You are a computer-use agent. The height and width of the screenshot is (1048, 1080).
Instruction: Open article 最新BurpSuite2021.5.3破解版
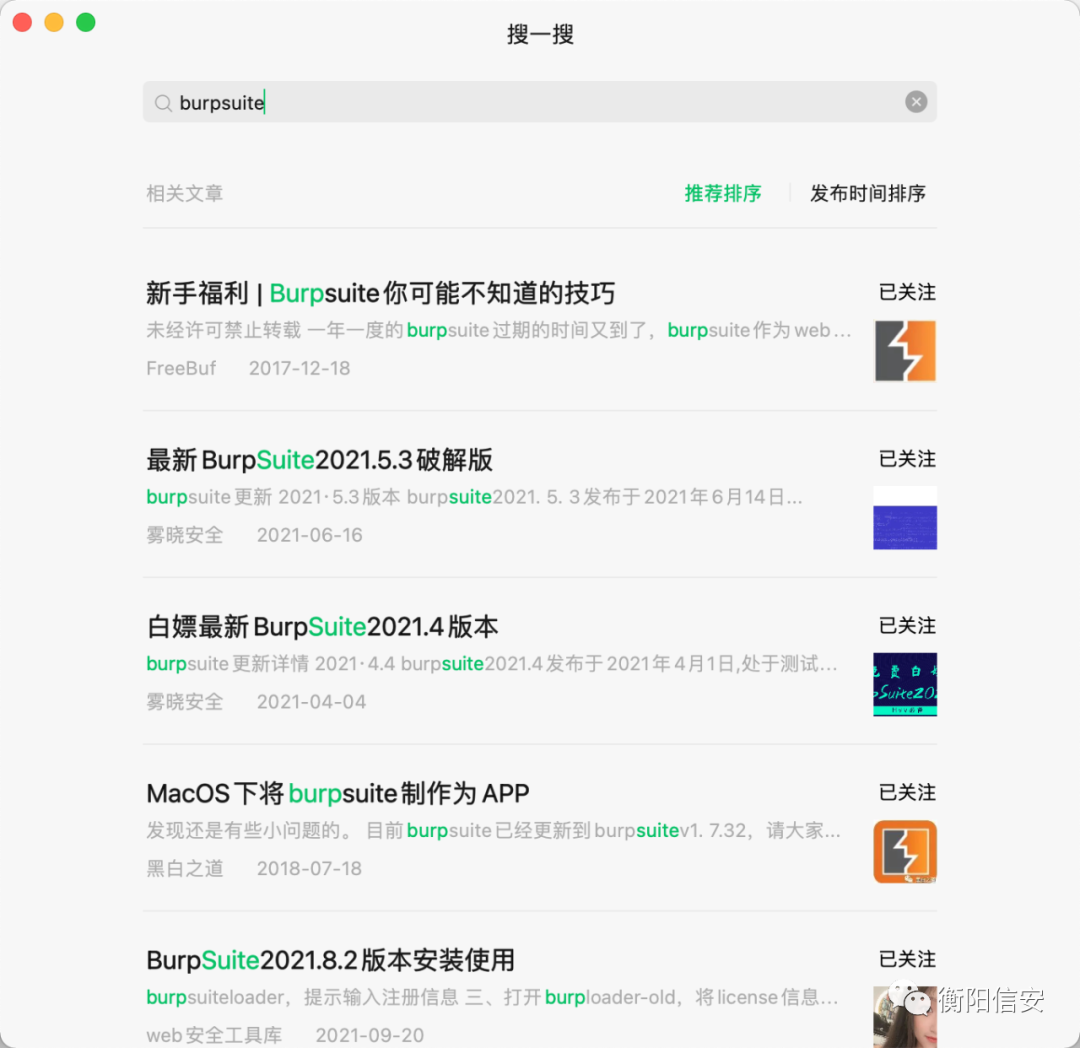tap(320, 460)
